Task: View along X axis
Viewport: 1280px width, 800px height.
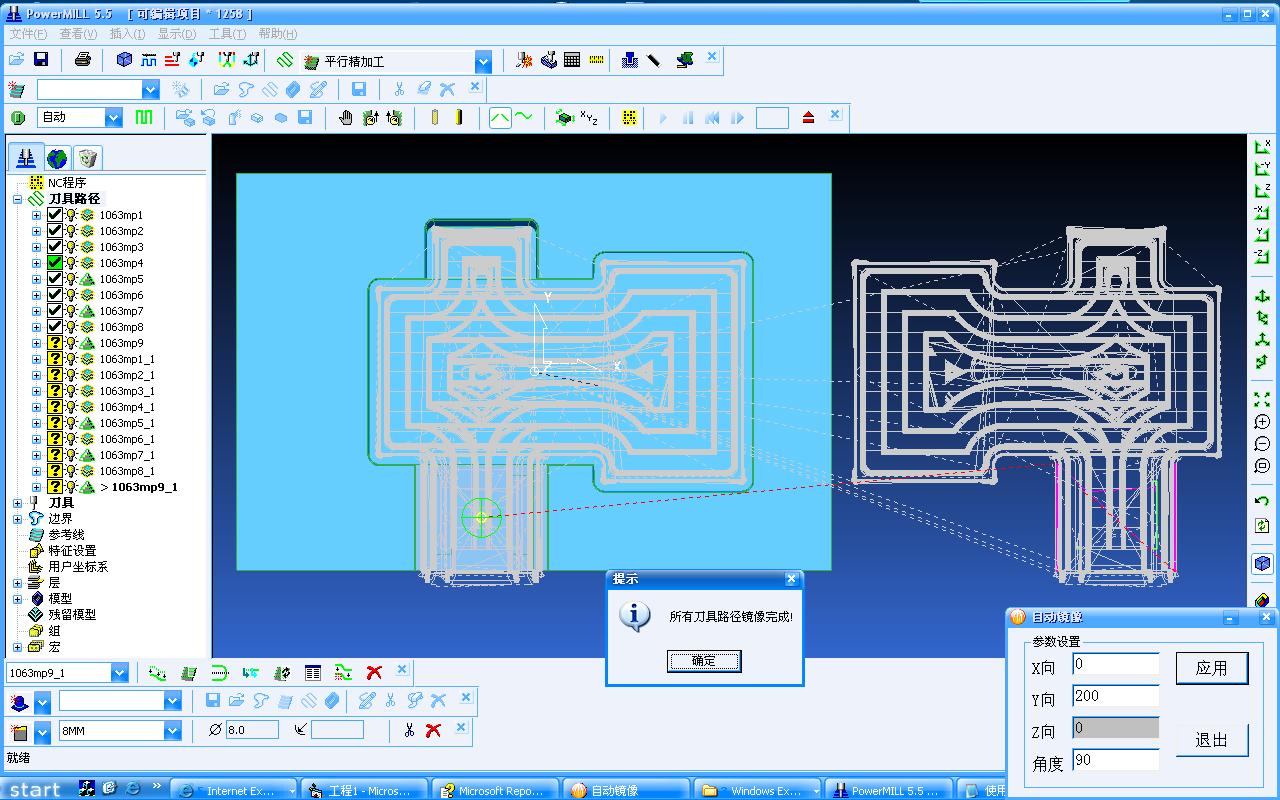Action: click(1262, 146)
